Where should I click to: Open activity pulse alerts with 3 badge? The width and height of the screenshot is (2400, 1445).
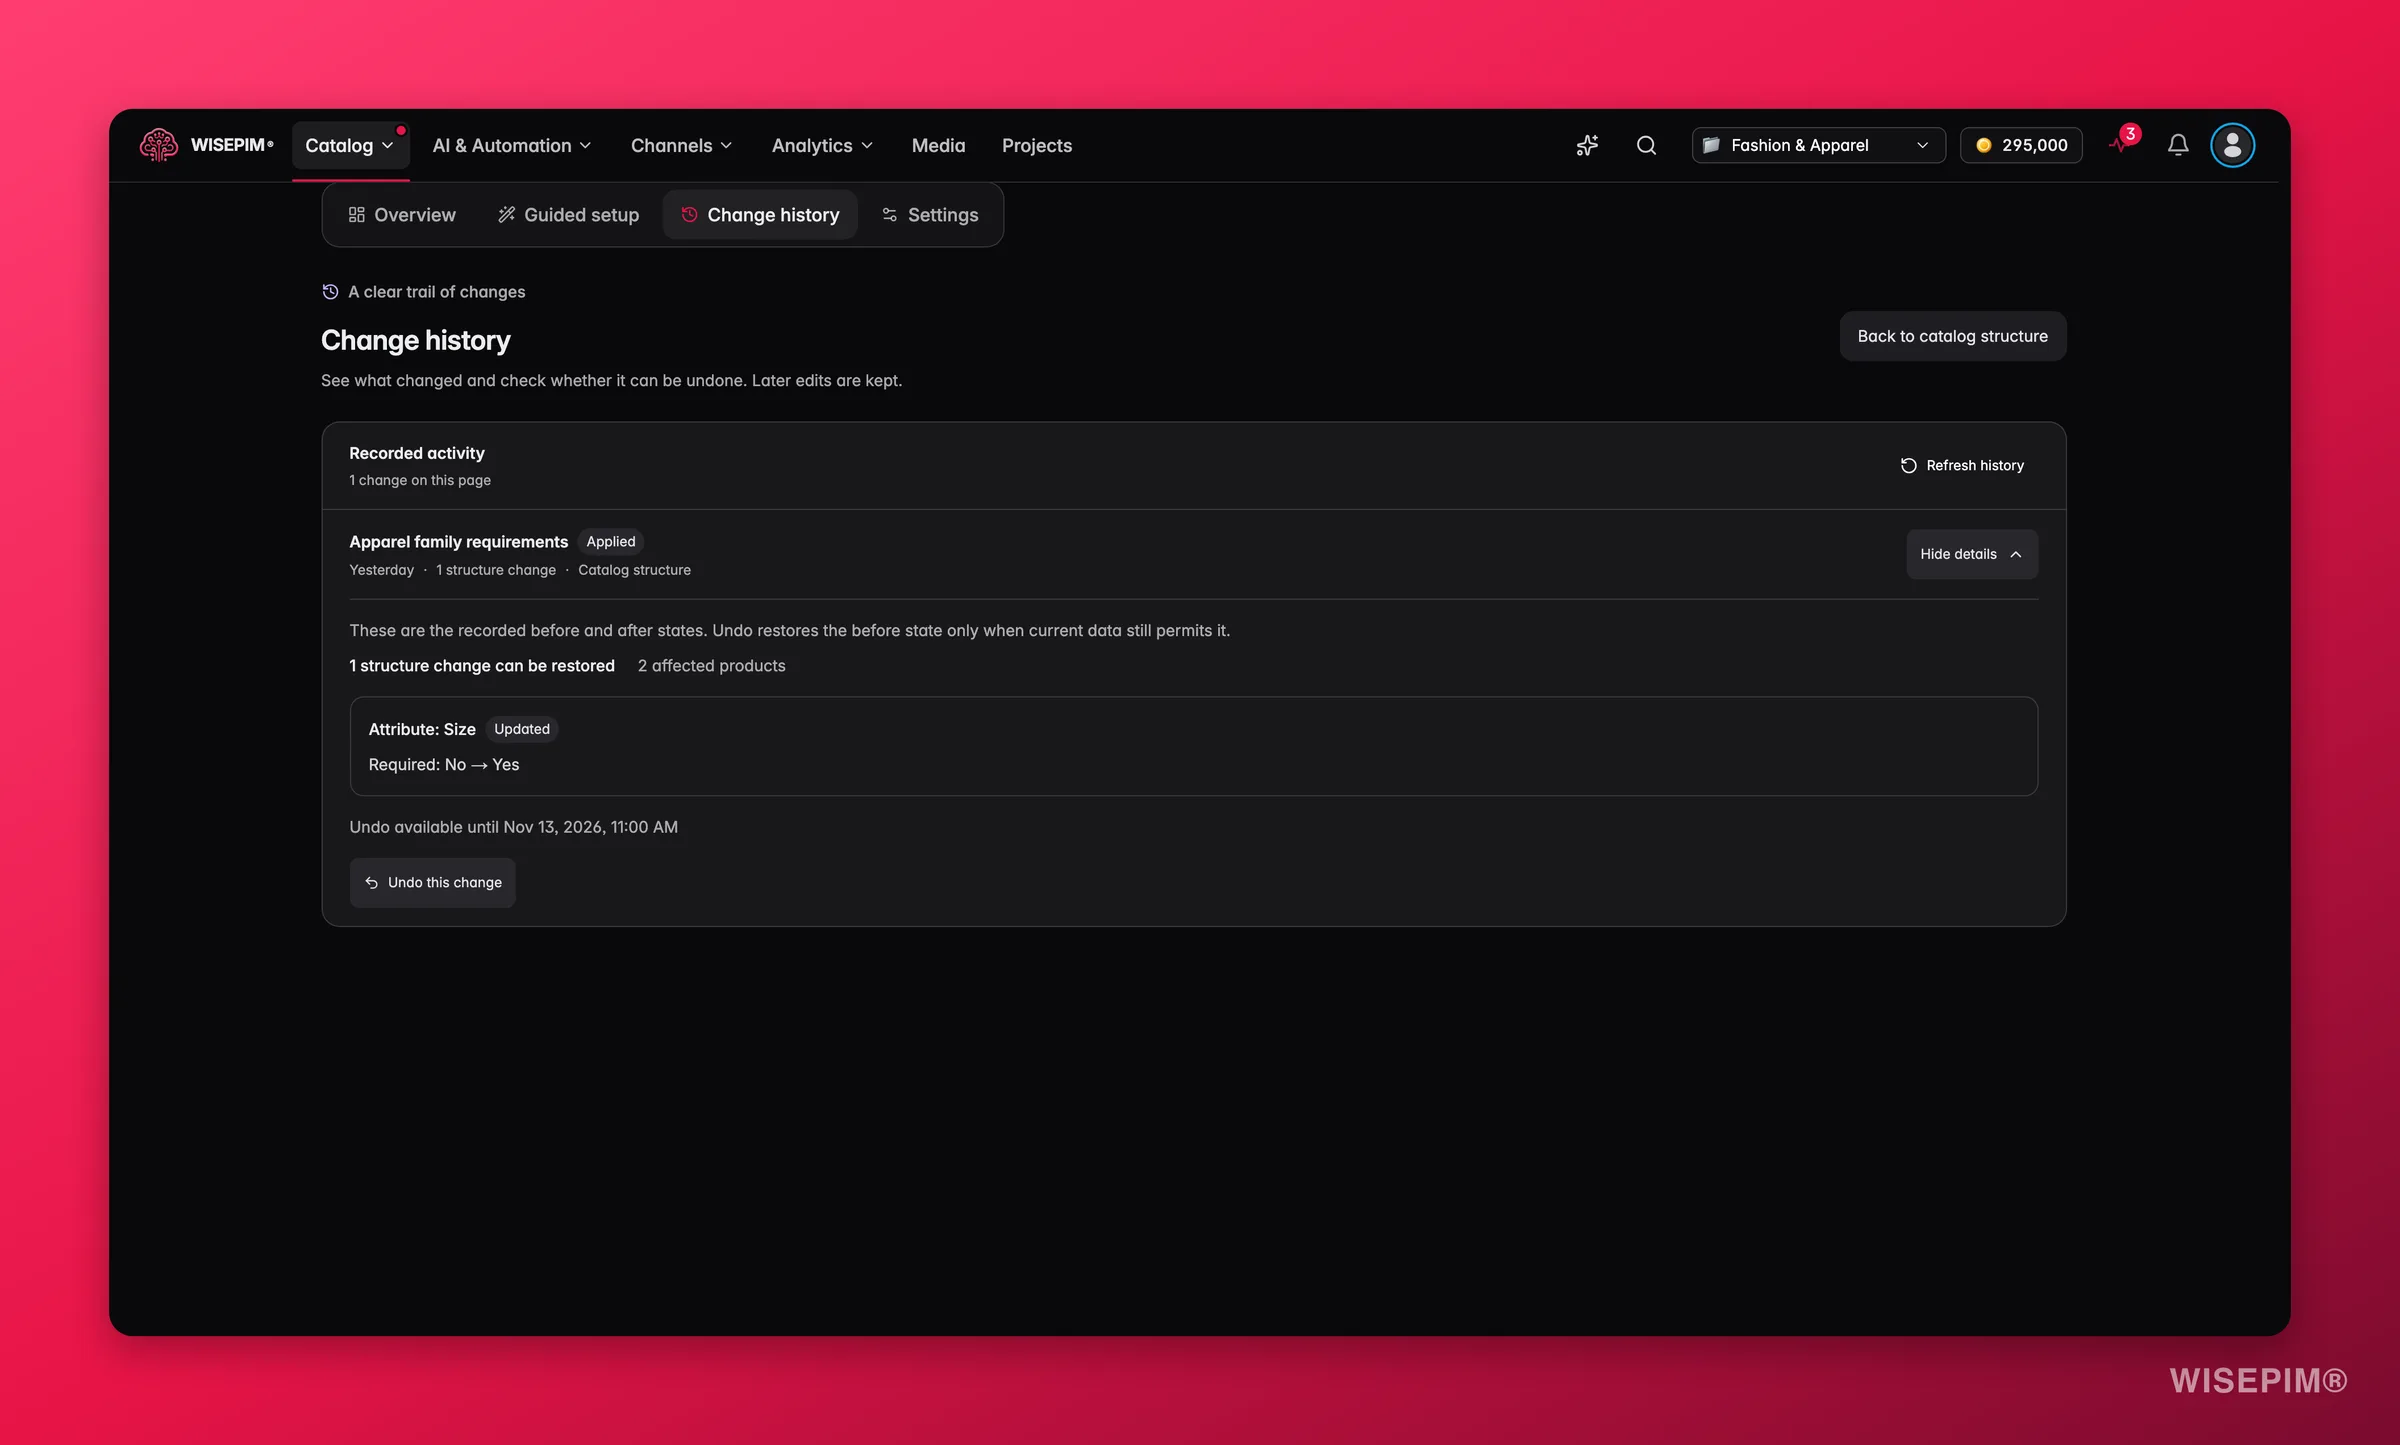click(x=2122, y=142)
